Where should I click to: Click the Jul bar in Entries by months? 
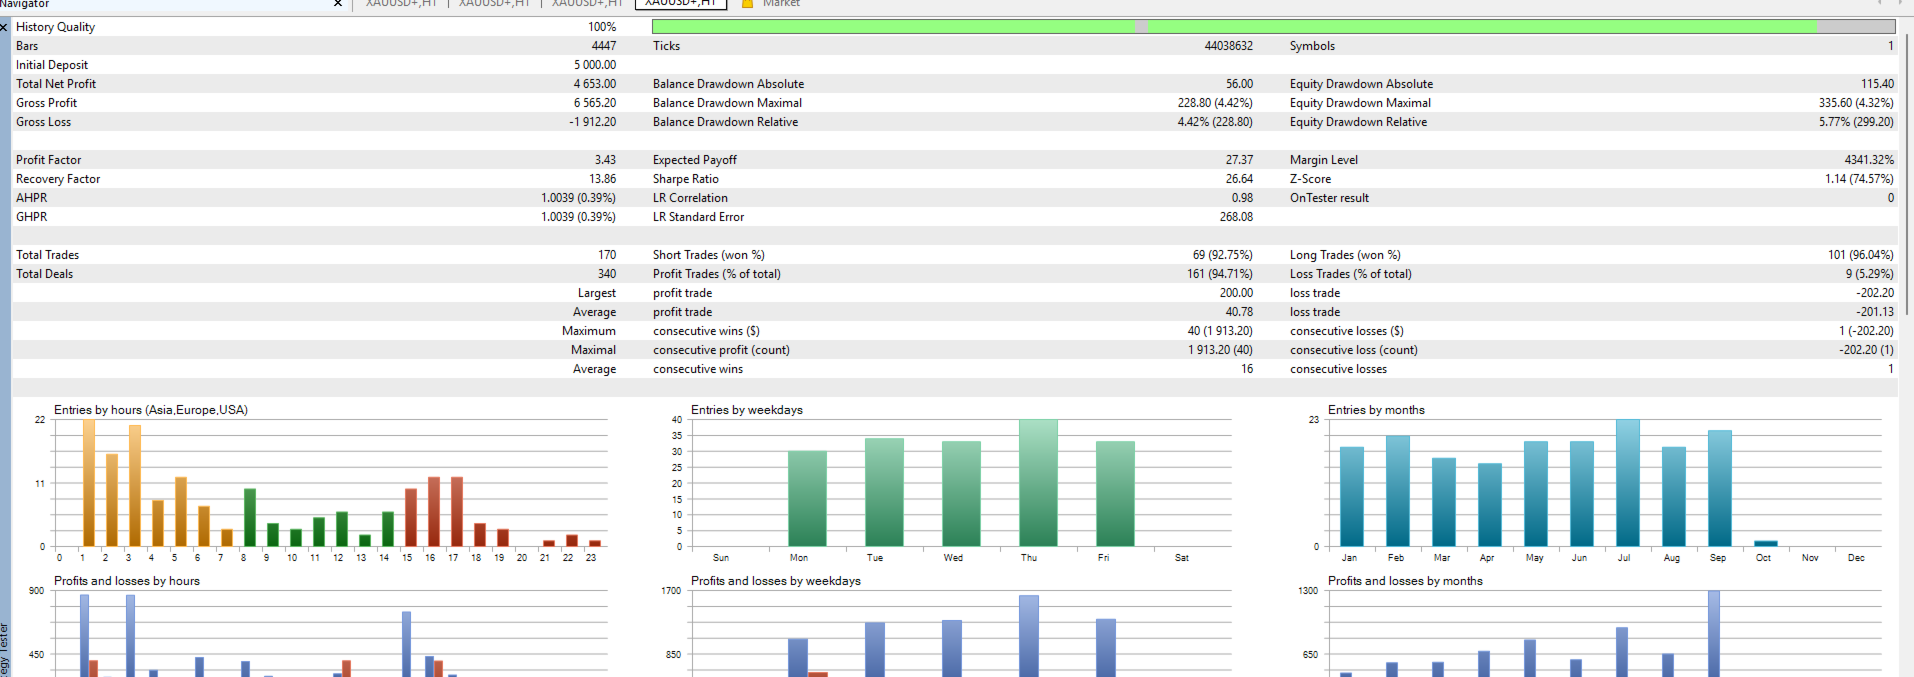coord(1628,483)
